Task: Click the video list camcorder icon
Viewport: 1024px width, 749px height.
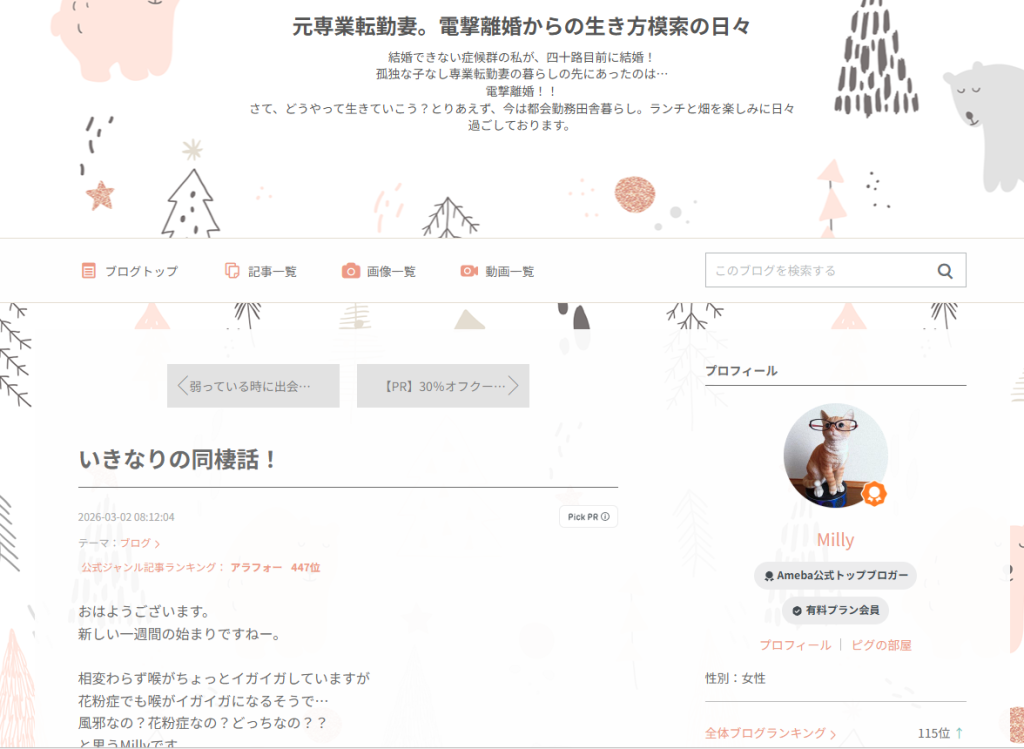Action: 469,271
